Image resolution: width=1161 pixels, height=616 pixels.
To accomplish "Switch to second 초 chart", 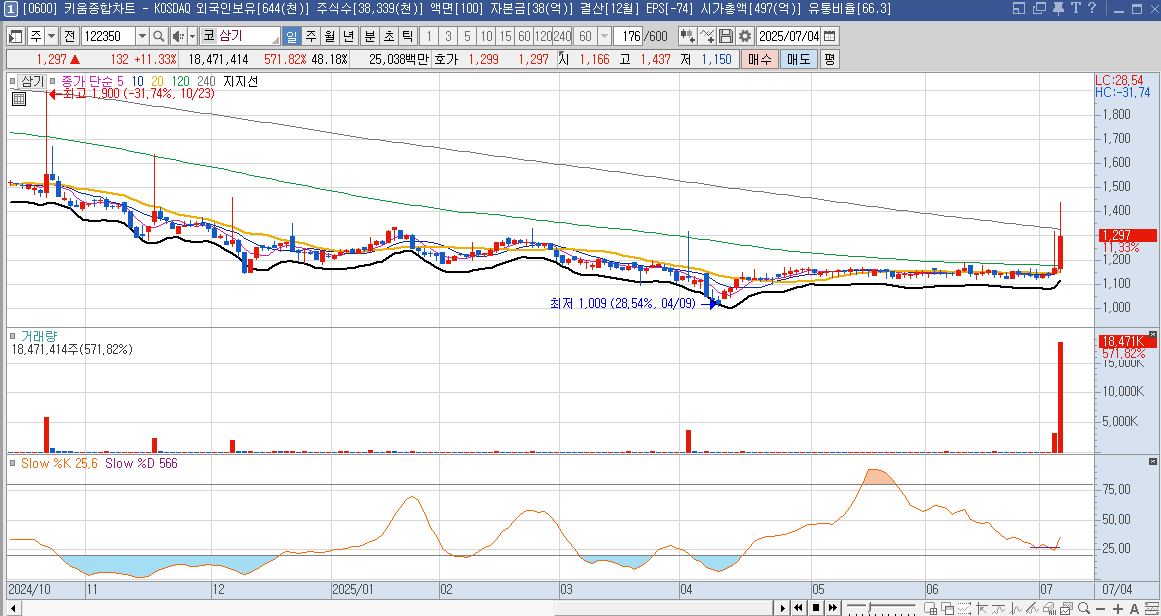I will coord(389,36).
